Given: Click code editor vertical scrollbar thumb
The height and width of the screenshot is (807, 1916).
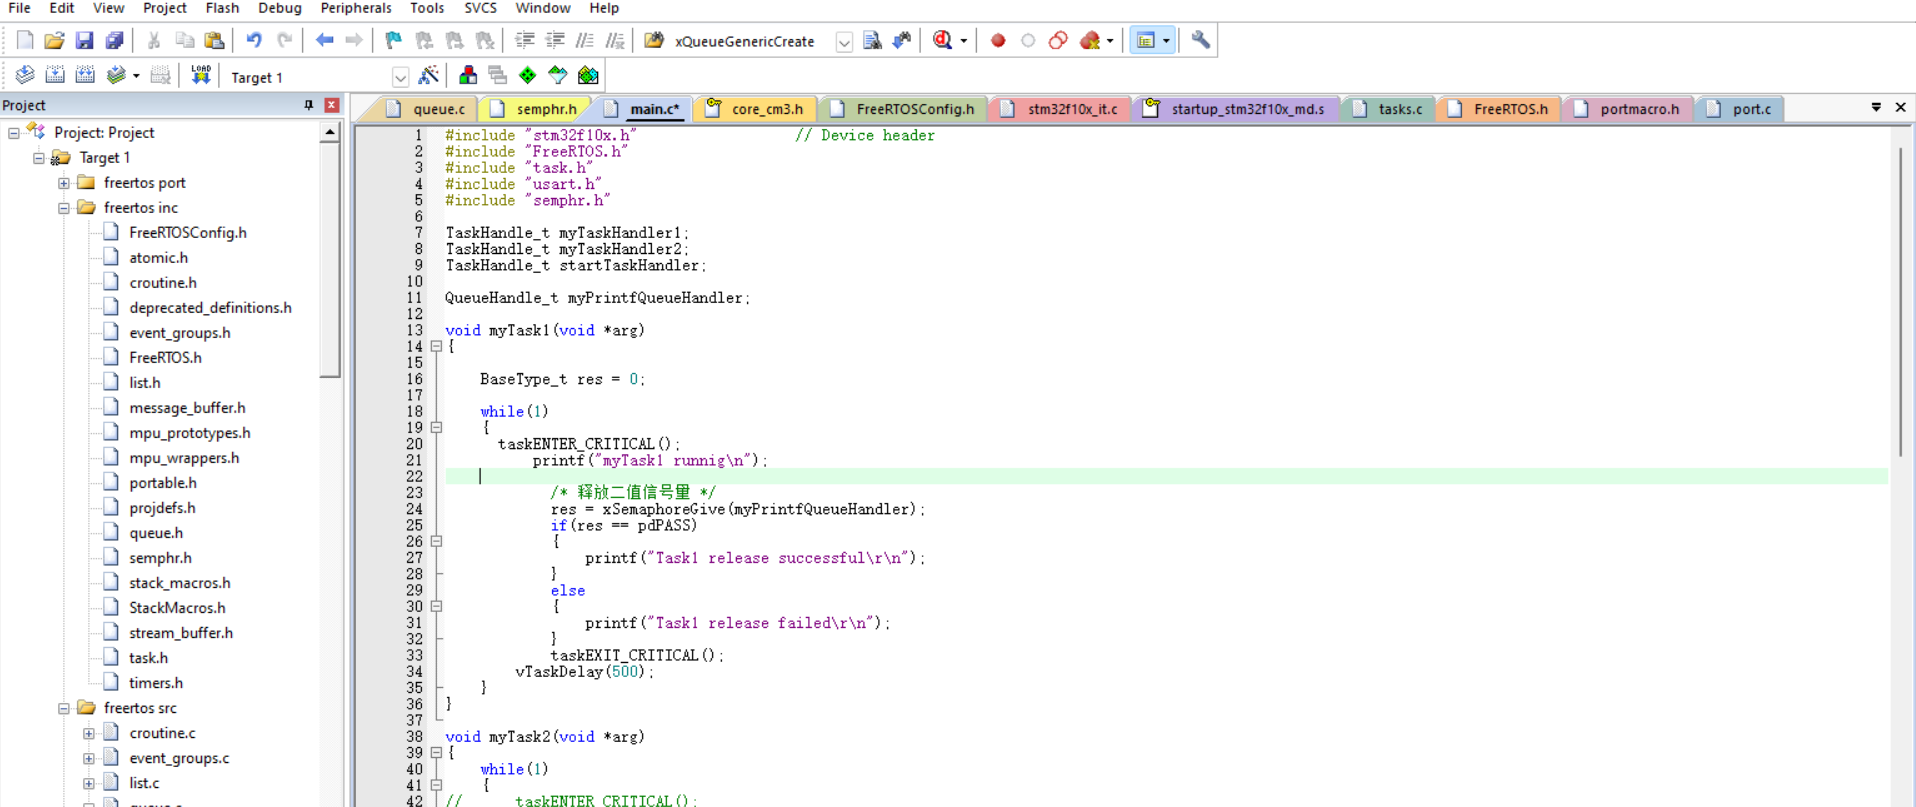Looking at the screenshot, I should click(1899, 300).
